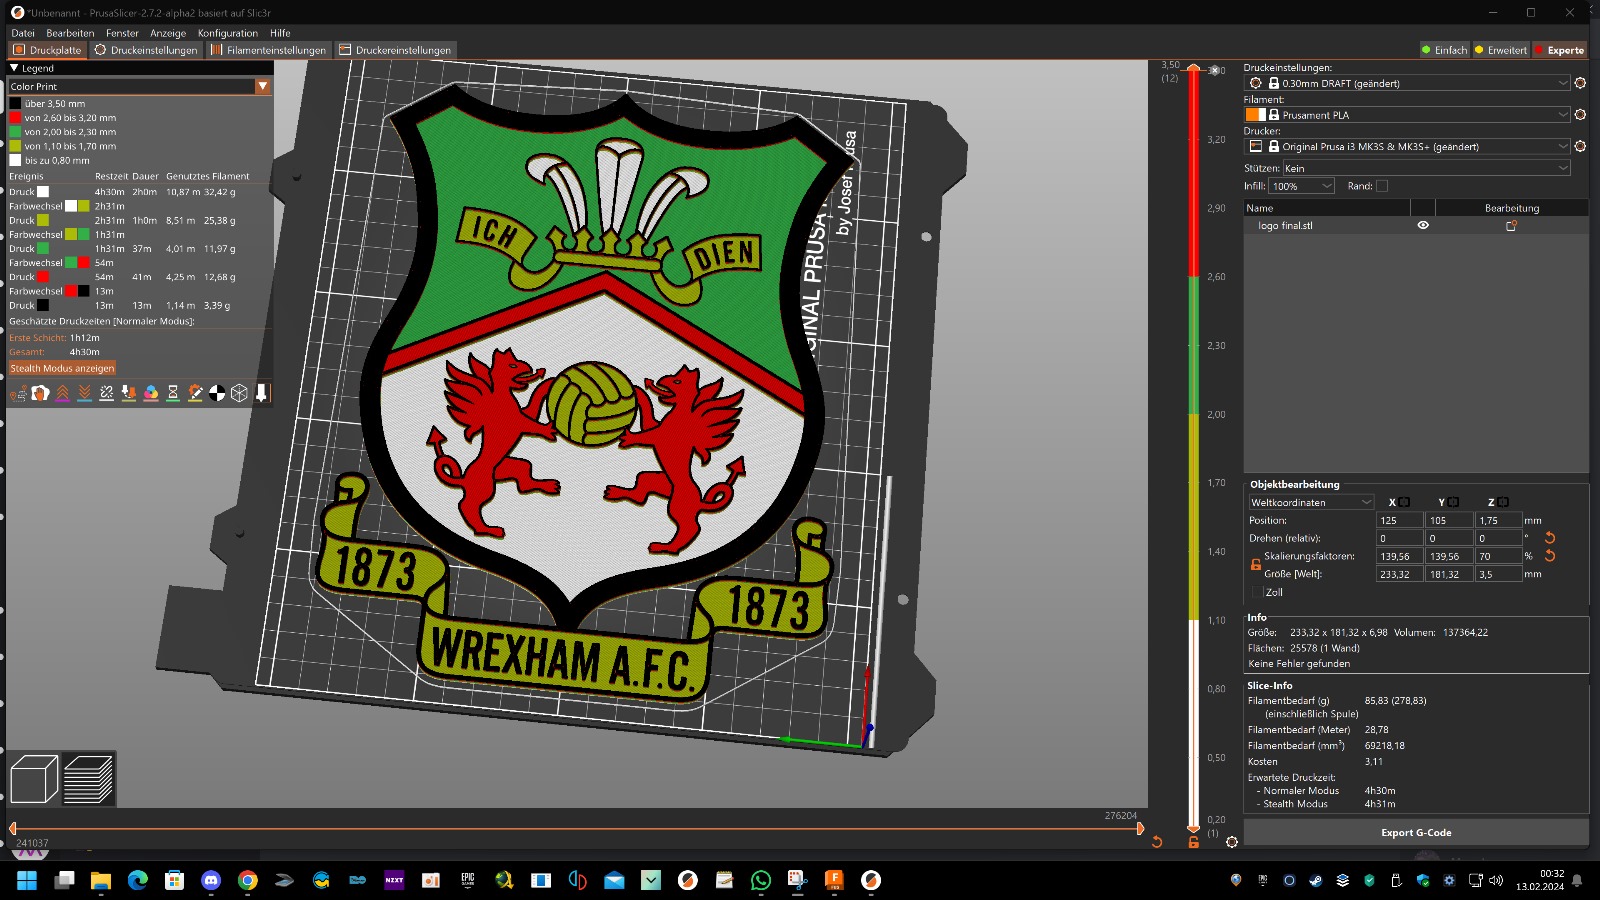Open vertical slider settings gear icon
The width and height of the screenshot is (1600, 900).
[x=1232, y=842]
